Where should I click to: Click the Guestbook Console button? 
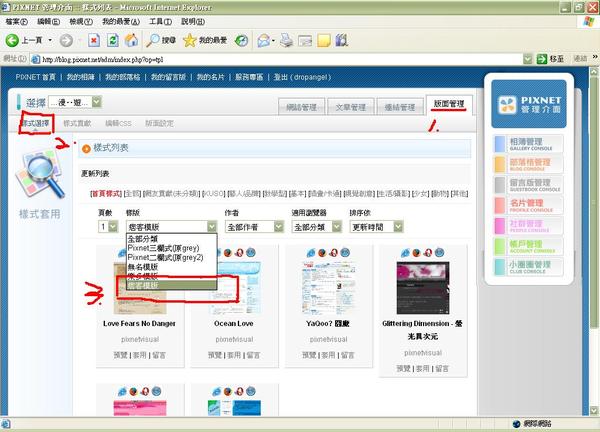pyautogui.click(x=528, y=185)
